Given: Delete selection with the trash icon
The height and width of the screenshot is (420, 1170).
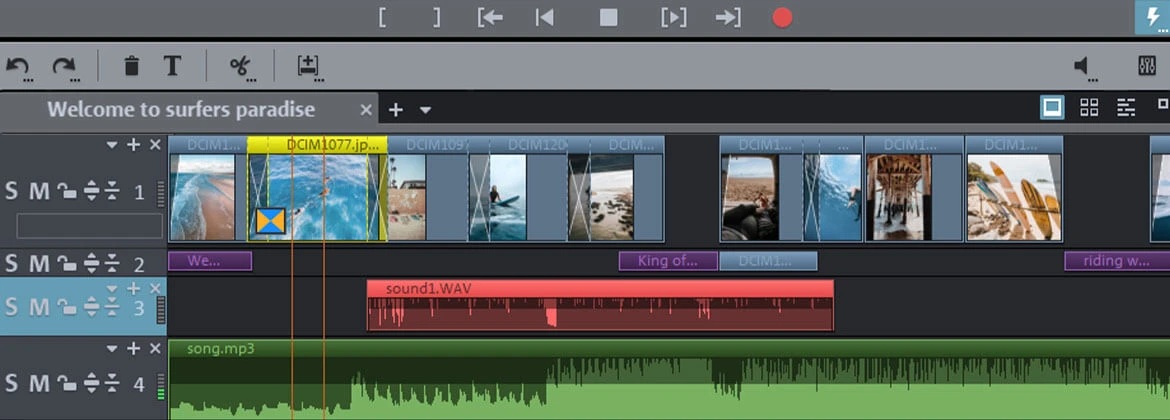Looking at the screenshot, I should [x=131, y=67].
